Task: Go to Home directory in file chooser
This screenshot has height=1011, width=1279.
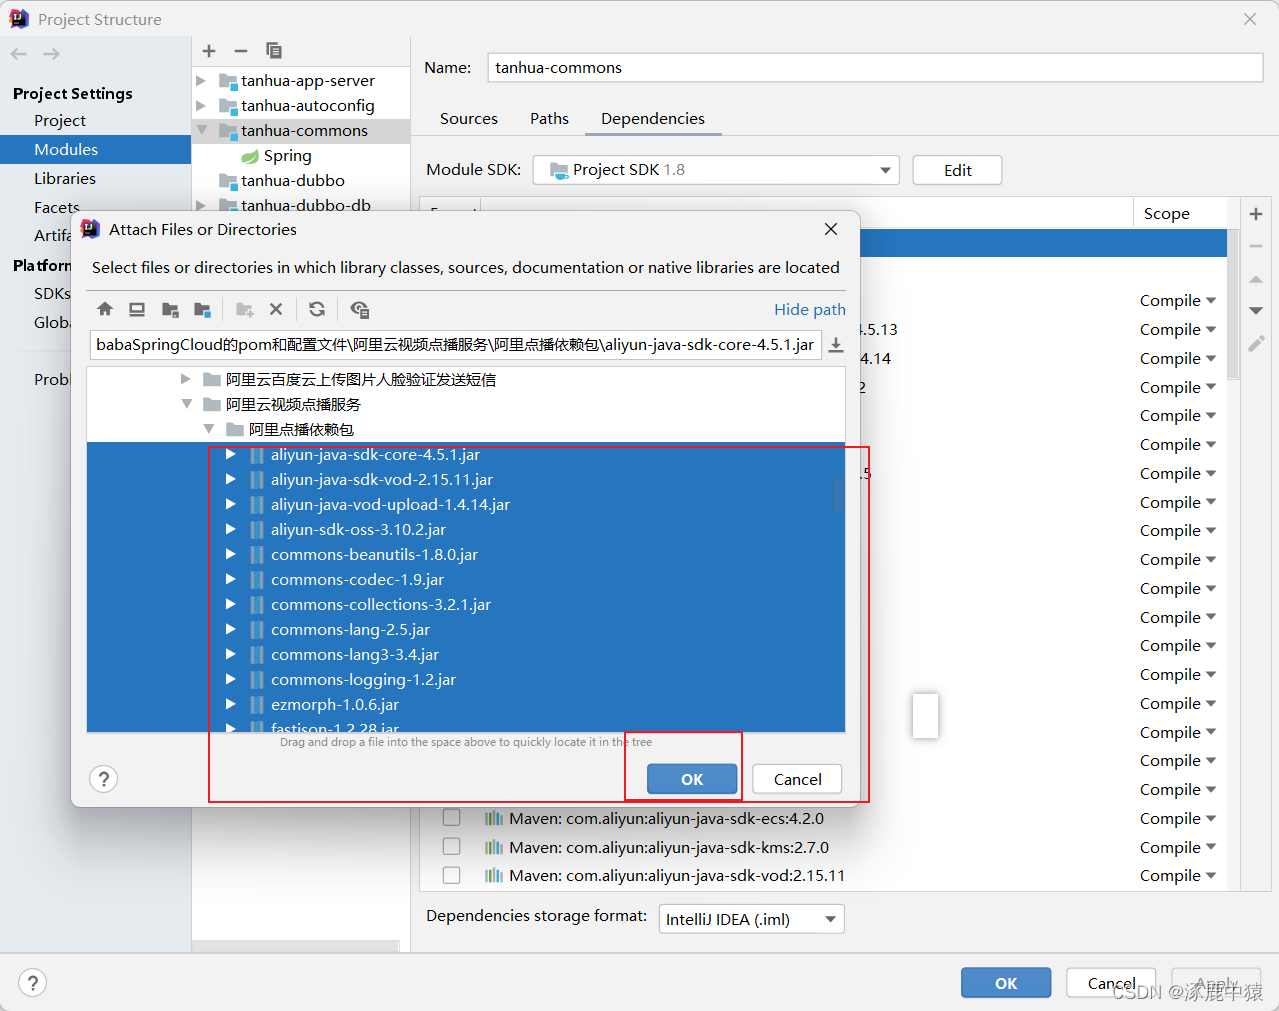Action: coord(105,309)
